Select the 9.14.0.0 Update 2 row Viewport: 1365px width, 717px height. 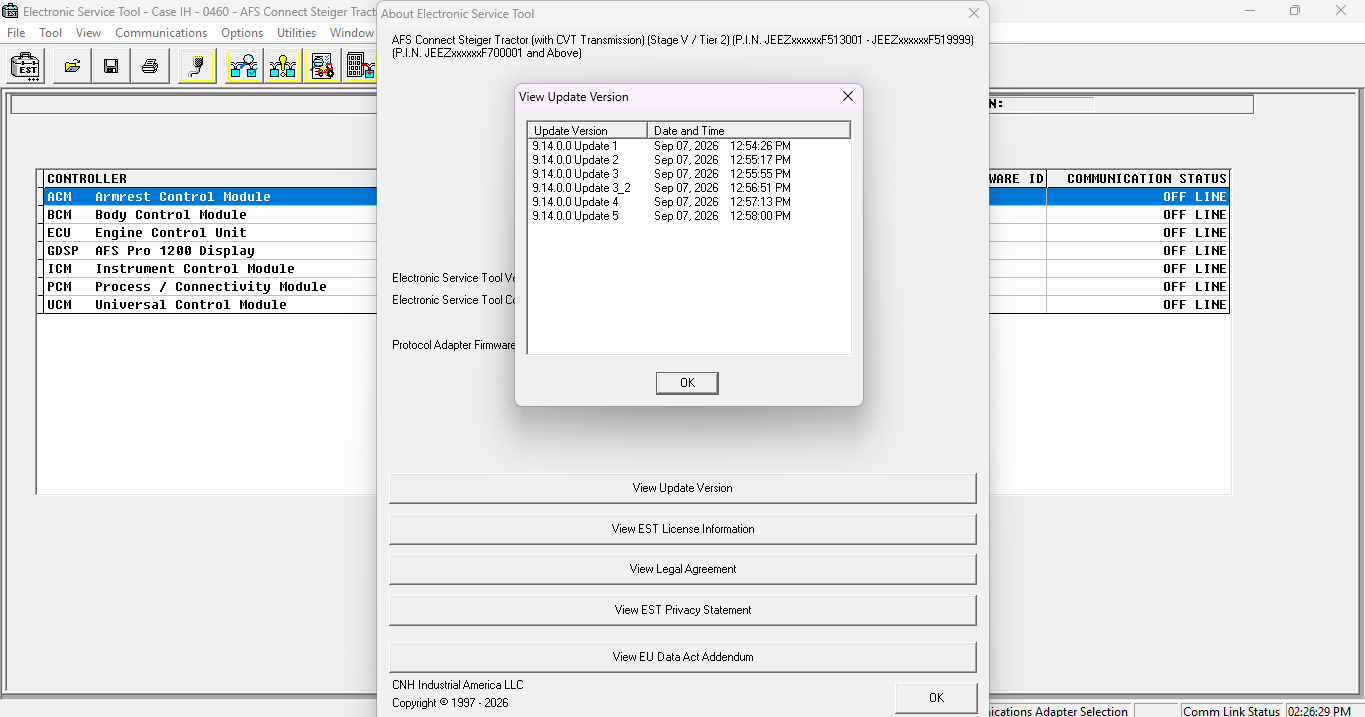(689, 160)
